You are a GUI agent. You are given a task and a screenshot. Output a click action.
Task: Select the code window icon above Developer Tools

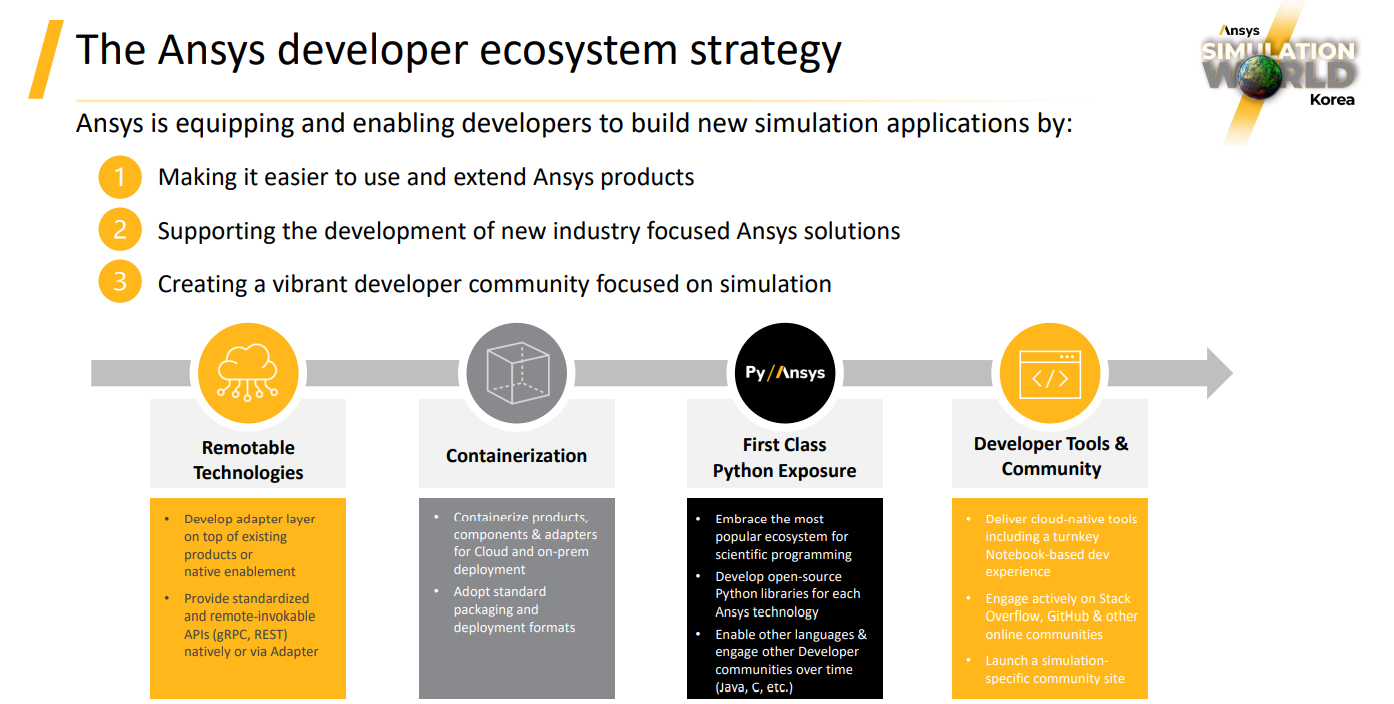pos(1050,373)
